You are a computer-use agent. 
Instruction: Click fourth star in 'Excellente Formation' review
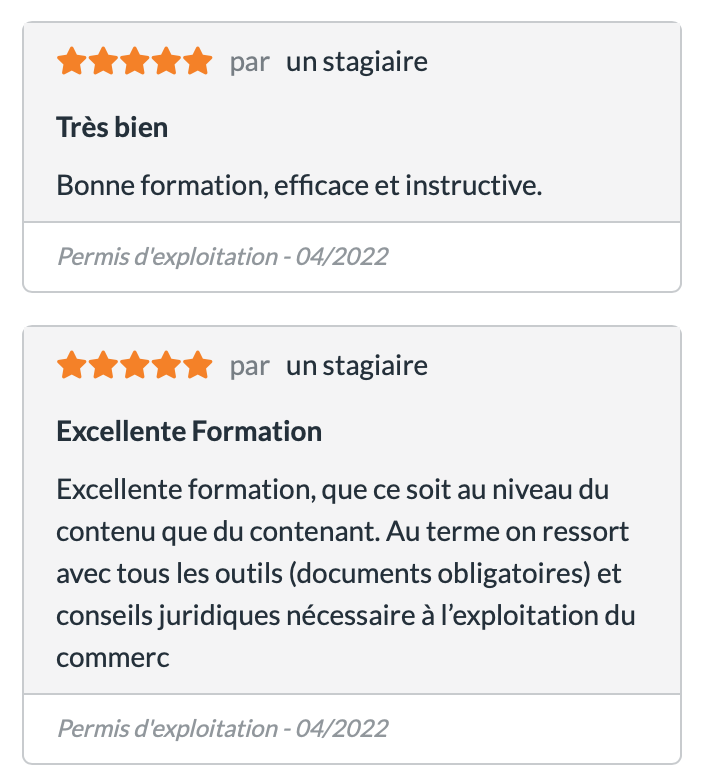click(x=166, y=366)
